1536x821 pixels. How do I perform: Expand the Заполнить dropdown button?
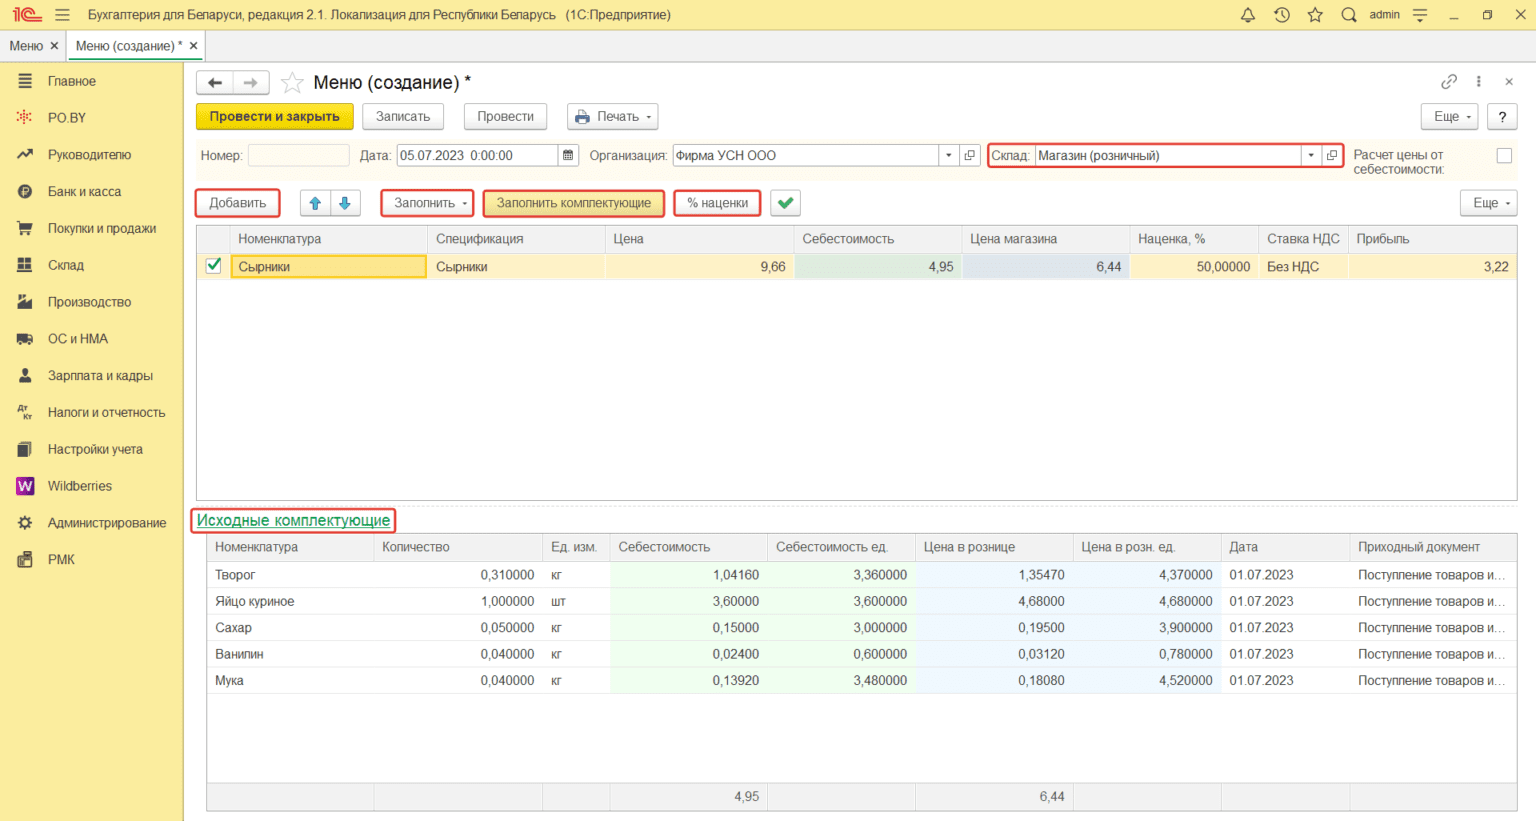[x=427, y=203]
